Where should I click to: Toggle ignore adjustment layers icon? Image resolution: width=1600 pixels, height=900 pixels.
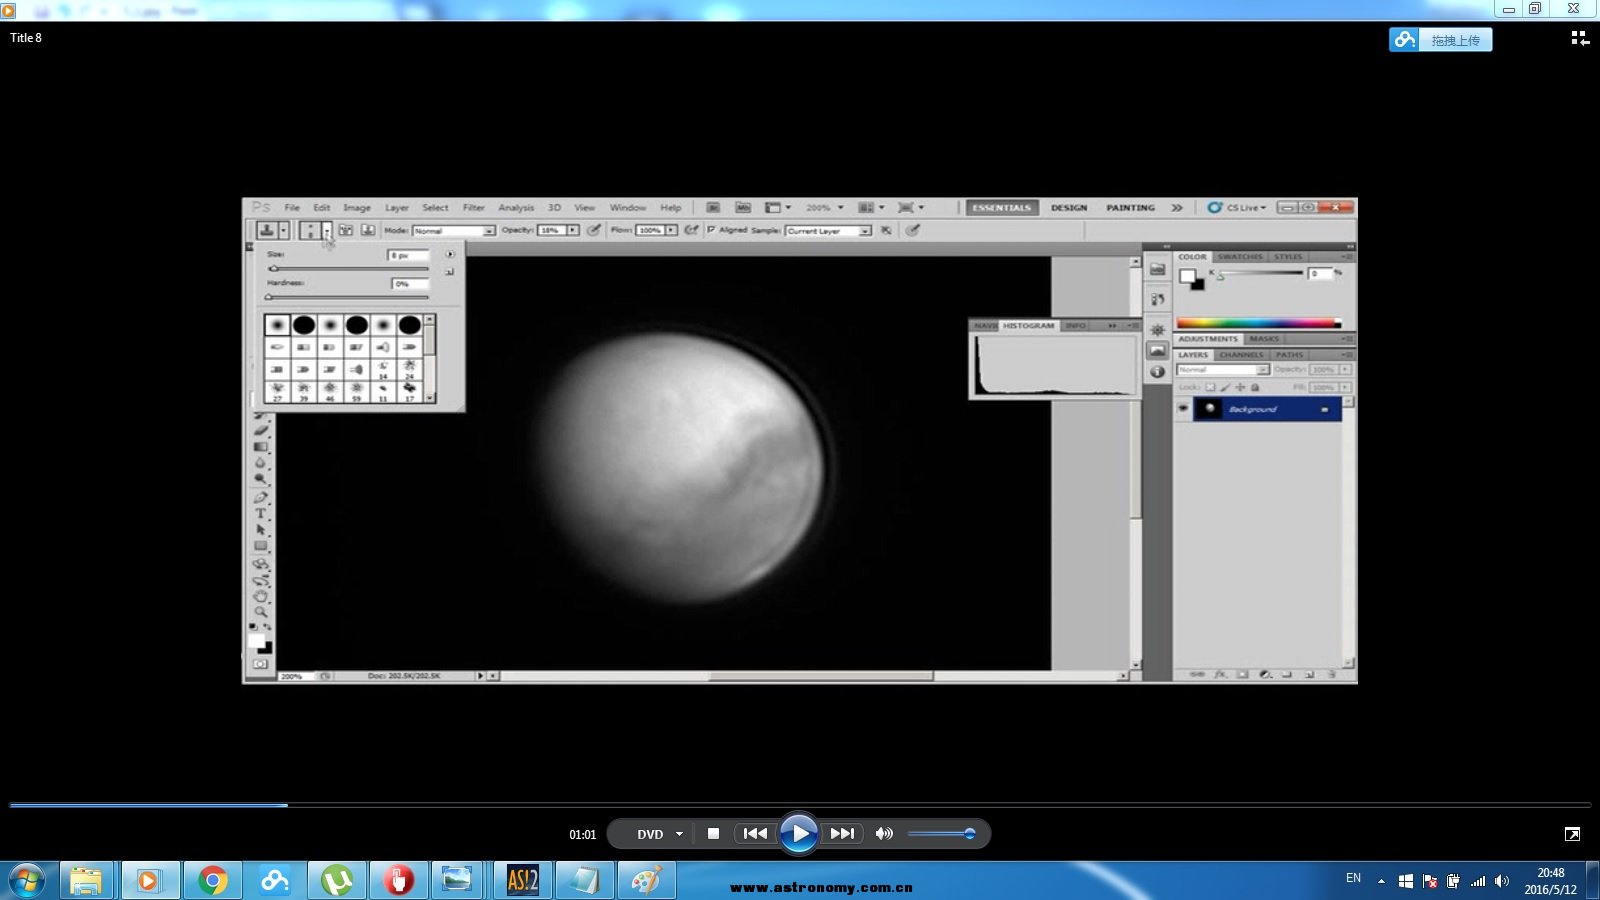click(x=886, y=230)
